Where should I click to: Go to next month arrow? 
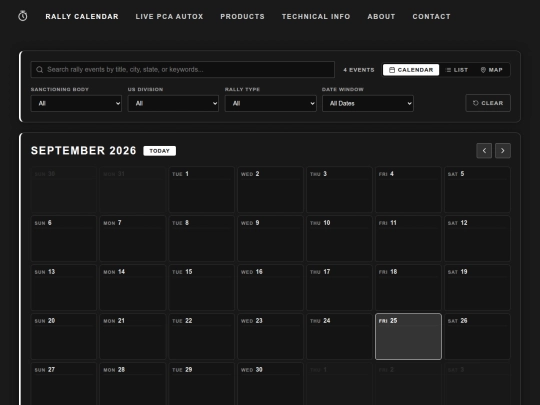[503, 150]
